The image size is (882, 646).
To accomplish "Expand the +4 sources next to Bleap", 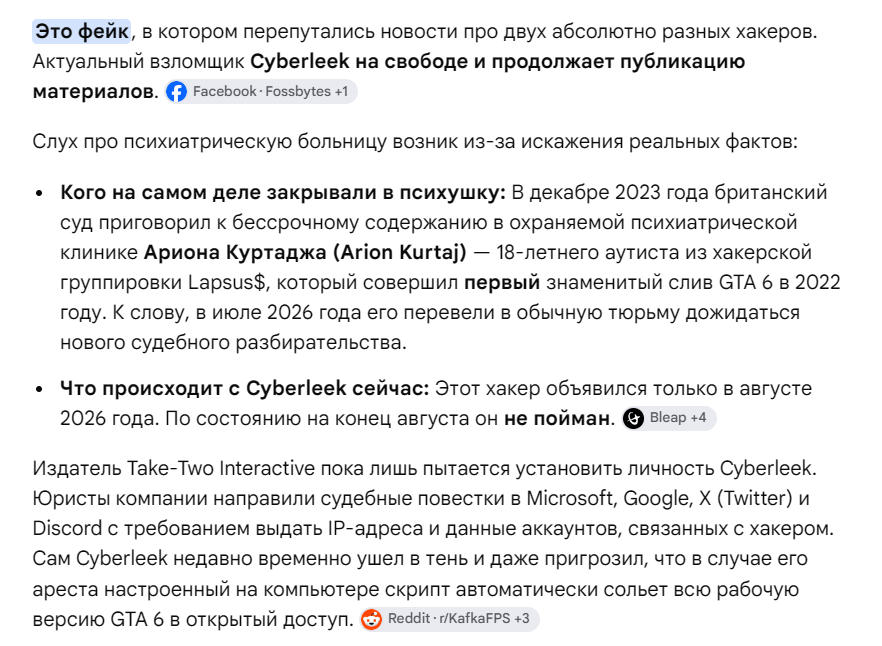I will (x=698, y=418).
